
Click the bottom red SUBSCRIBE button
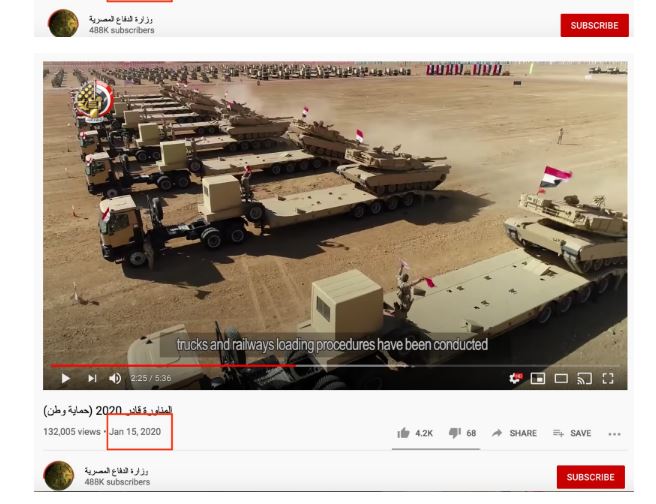(x=590, y=477)
